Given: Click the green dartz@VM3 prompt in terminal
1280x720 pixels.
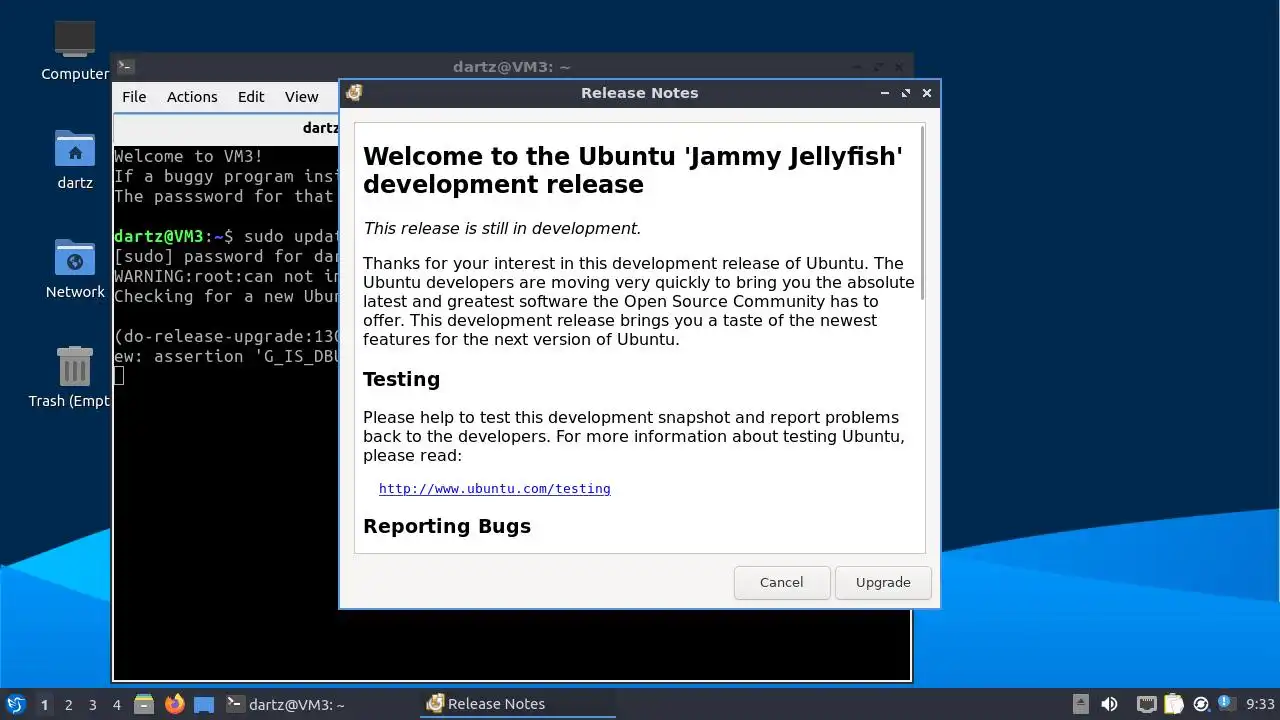Looking at the screenshot, I should 161,236.
